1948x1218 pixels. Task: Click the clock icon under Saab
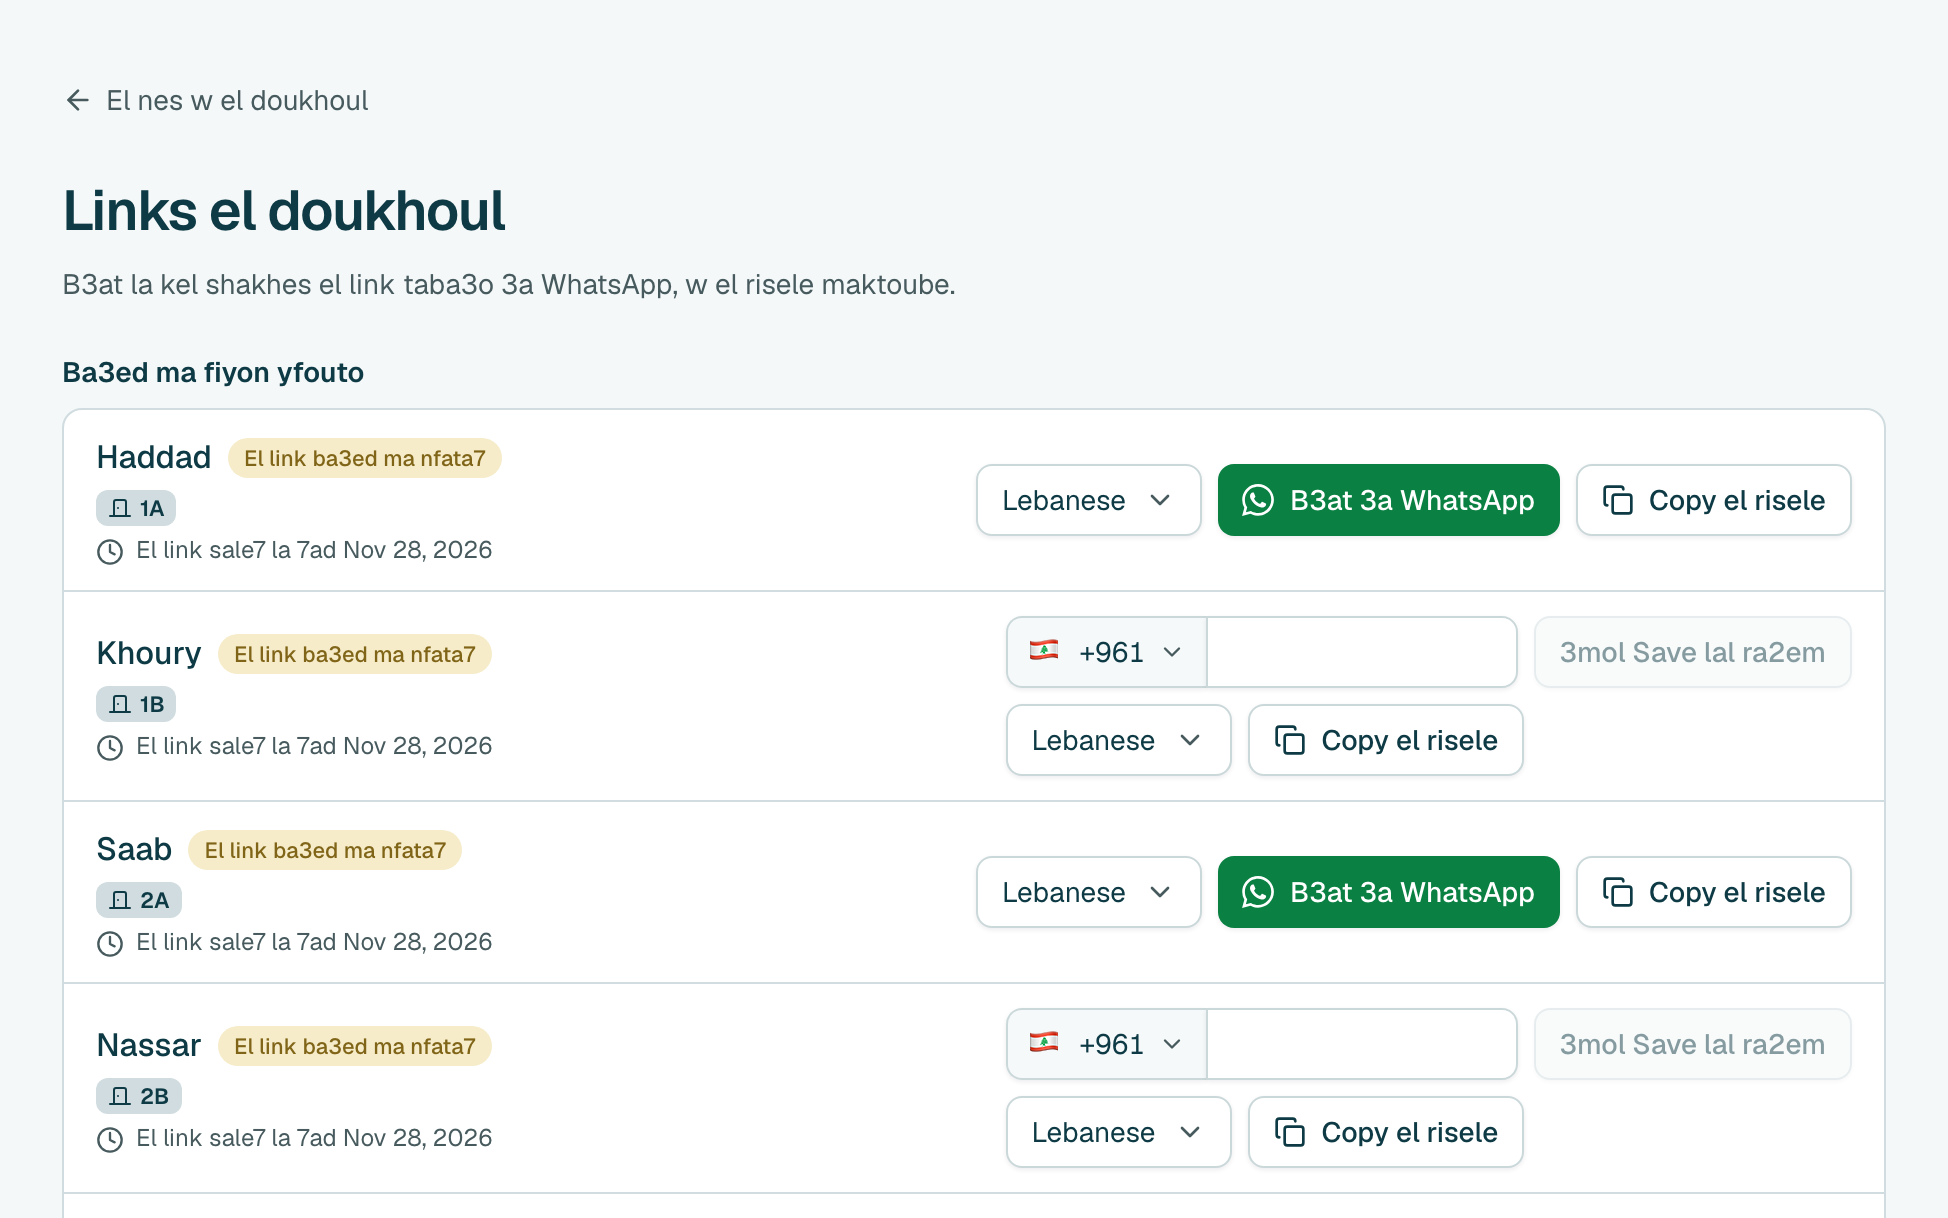110,943
